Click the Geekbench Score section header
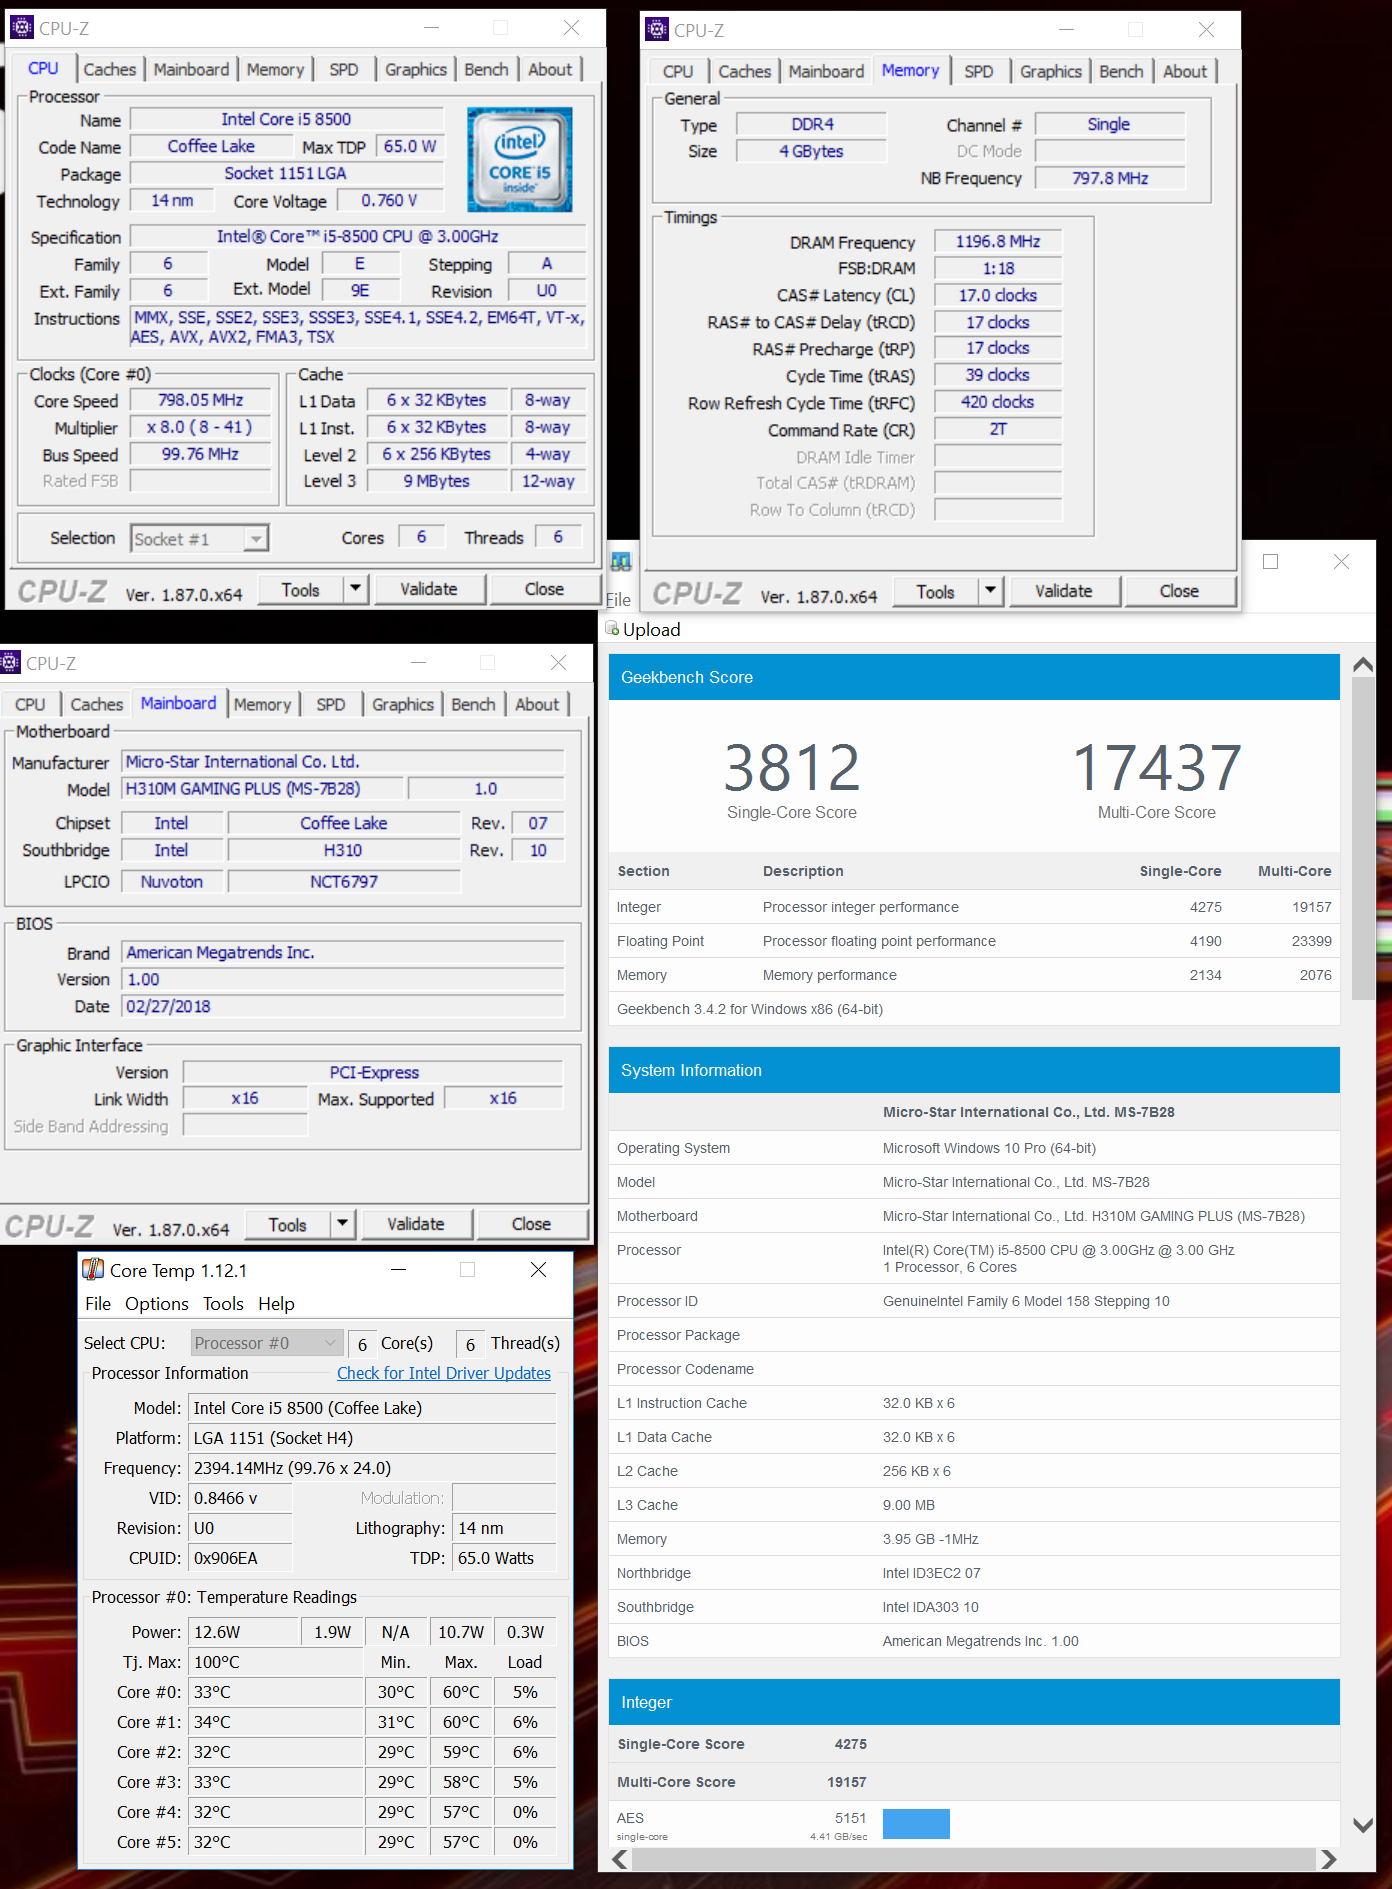Viewport: 1392px width, 1889px height. point(974,677)
